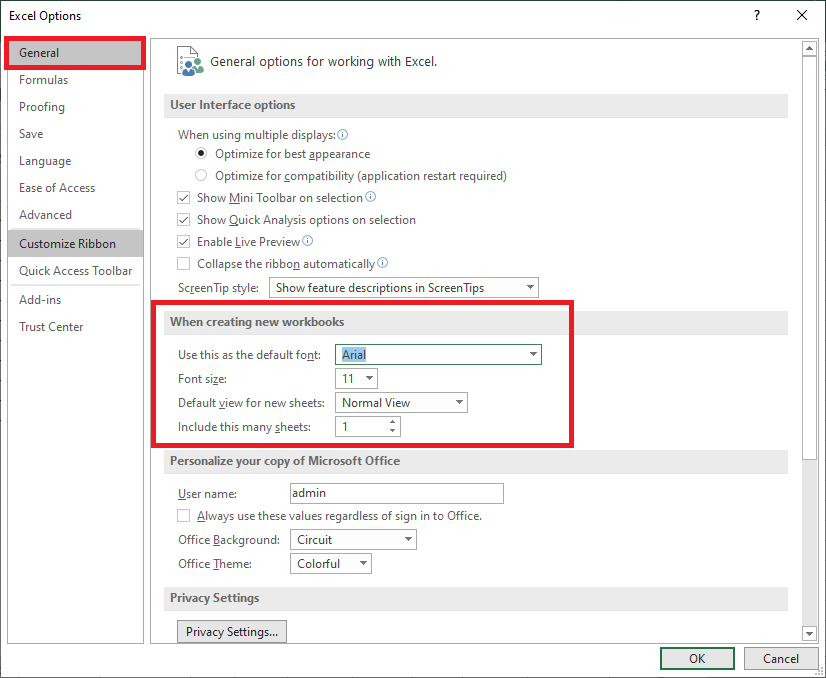Click the info icon beside multiple displays option
This screenshot has height=678, width=826.
[x=341, y=134]
